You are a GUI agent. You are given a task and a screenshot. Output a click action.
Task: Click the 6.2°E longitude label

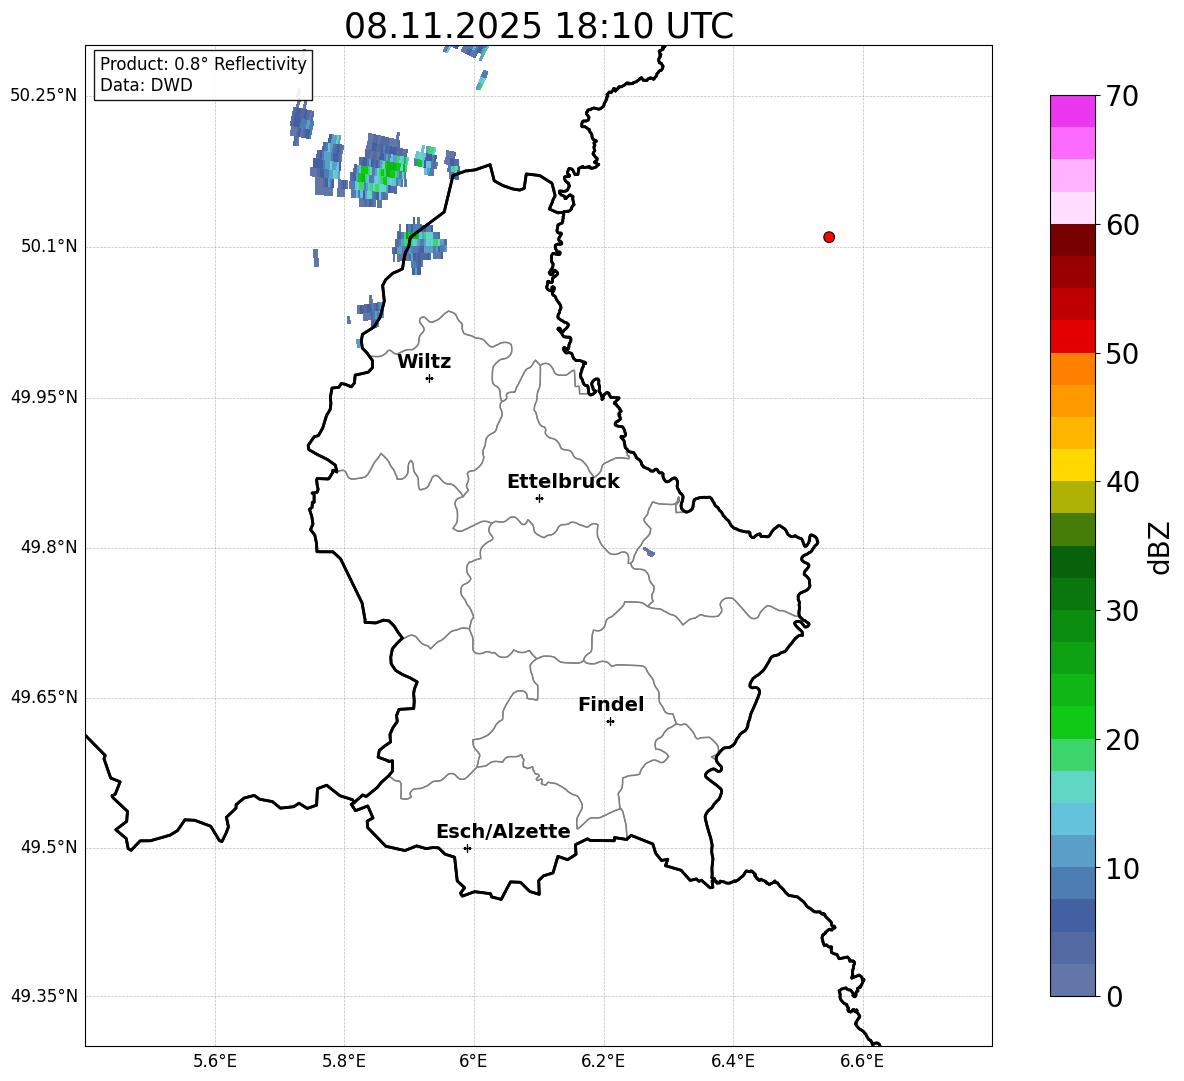[x=603, y=1061]
